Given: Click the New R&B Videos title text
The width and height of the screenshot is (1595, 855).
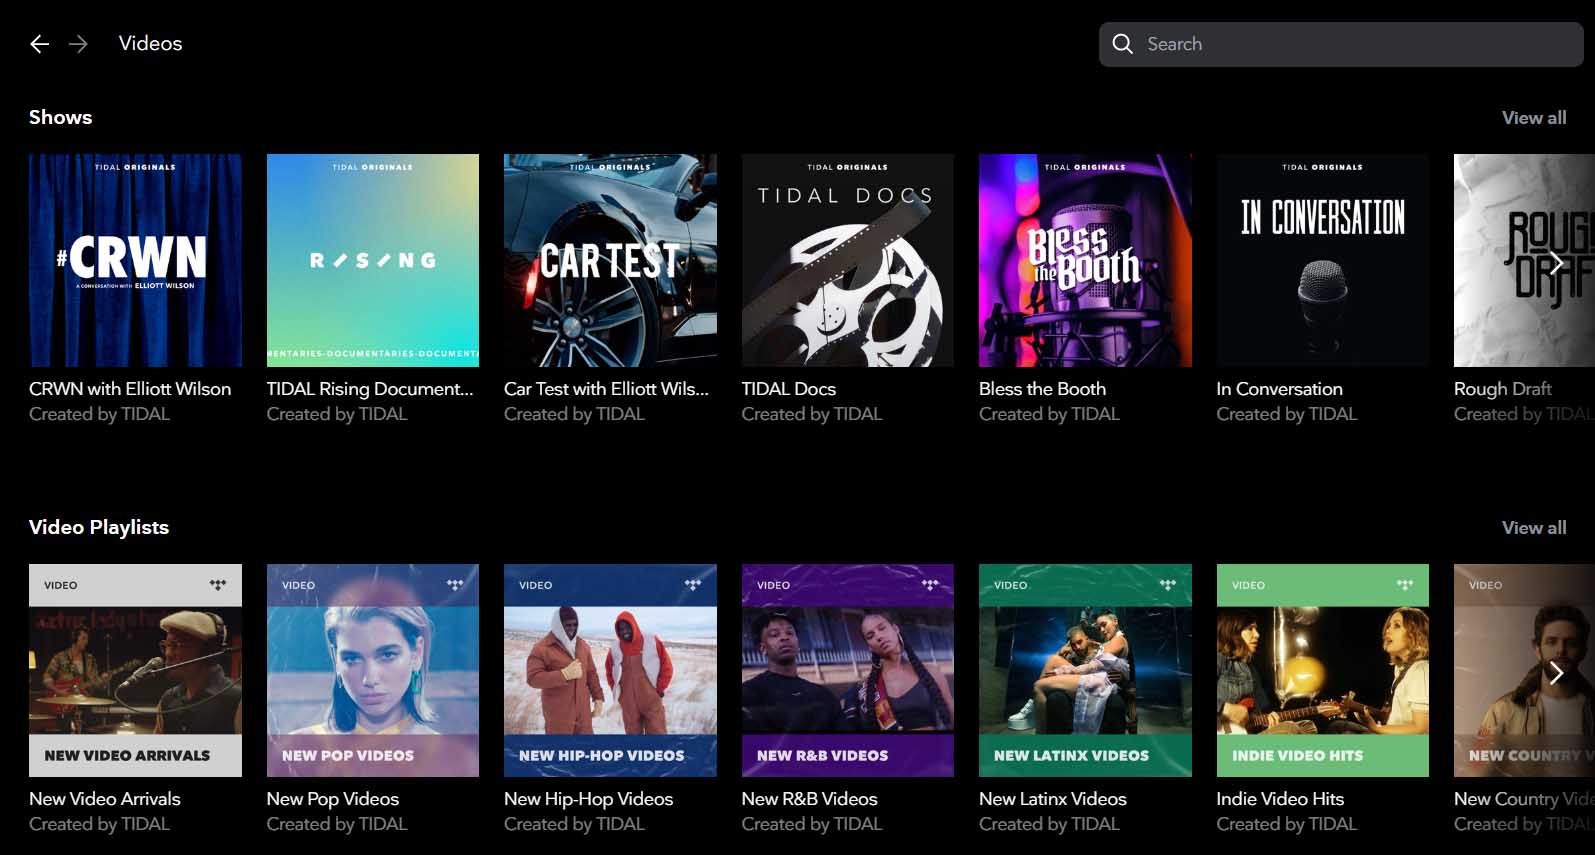Looking at the screenshot, I should point(810,799).
